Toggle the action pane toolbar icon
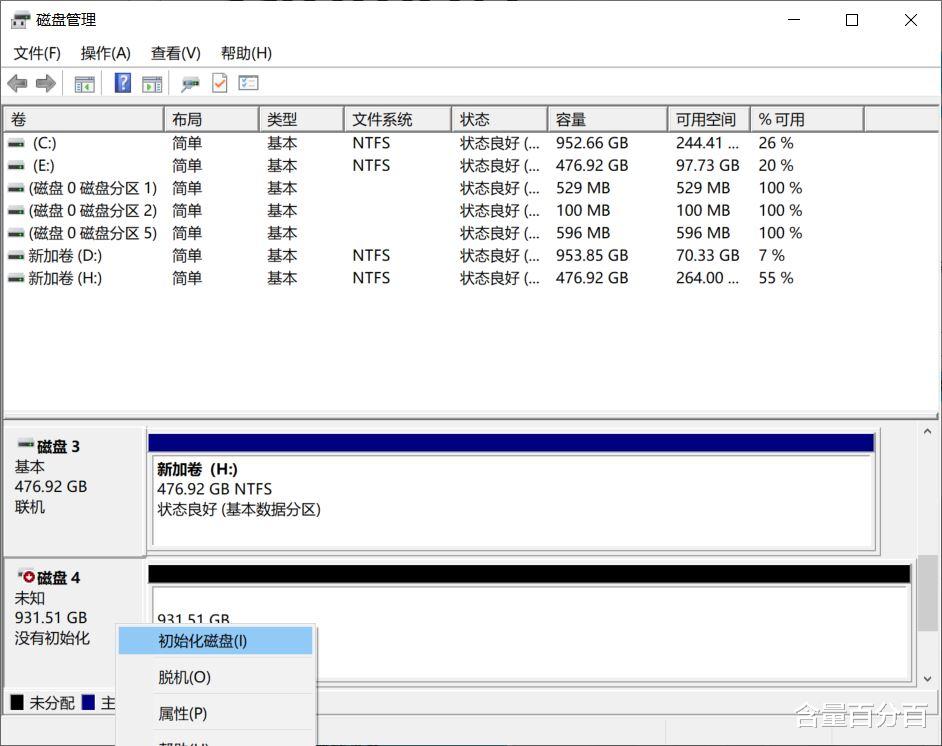The height and width of the screenshot is (746, 942). (152, 84)
